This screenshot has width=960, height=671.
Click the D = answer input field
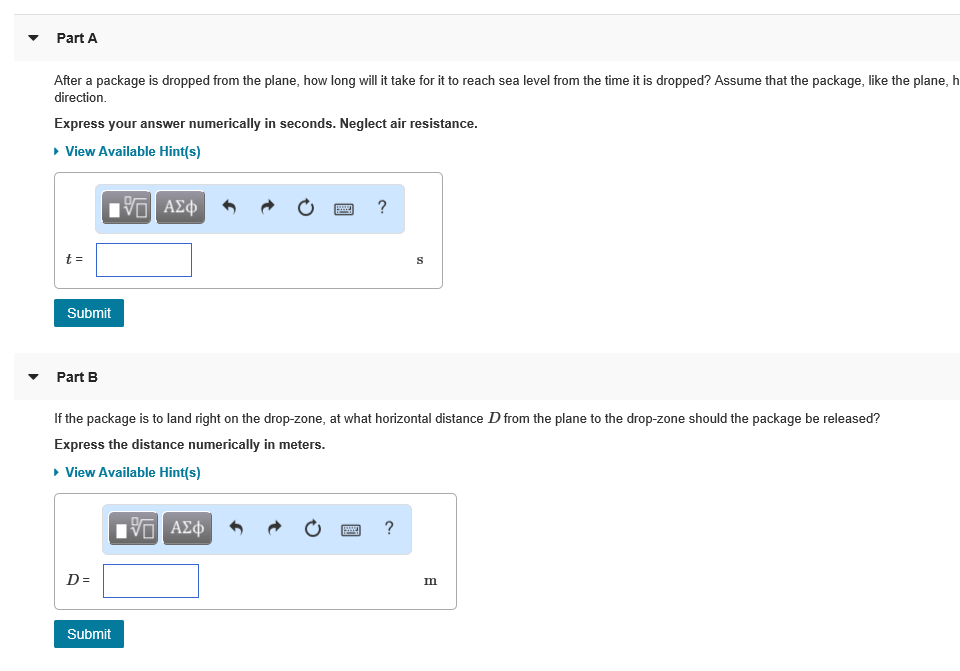click(151, 581)
